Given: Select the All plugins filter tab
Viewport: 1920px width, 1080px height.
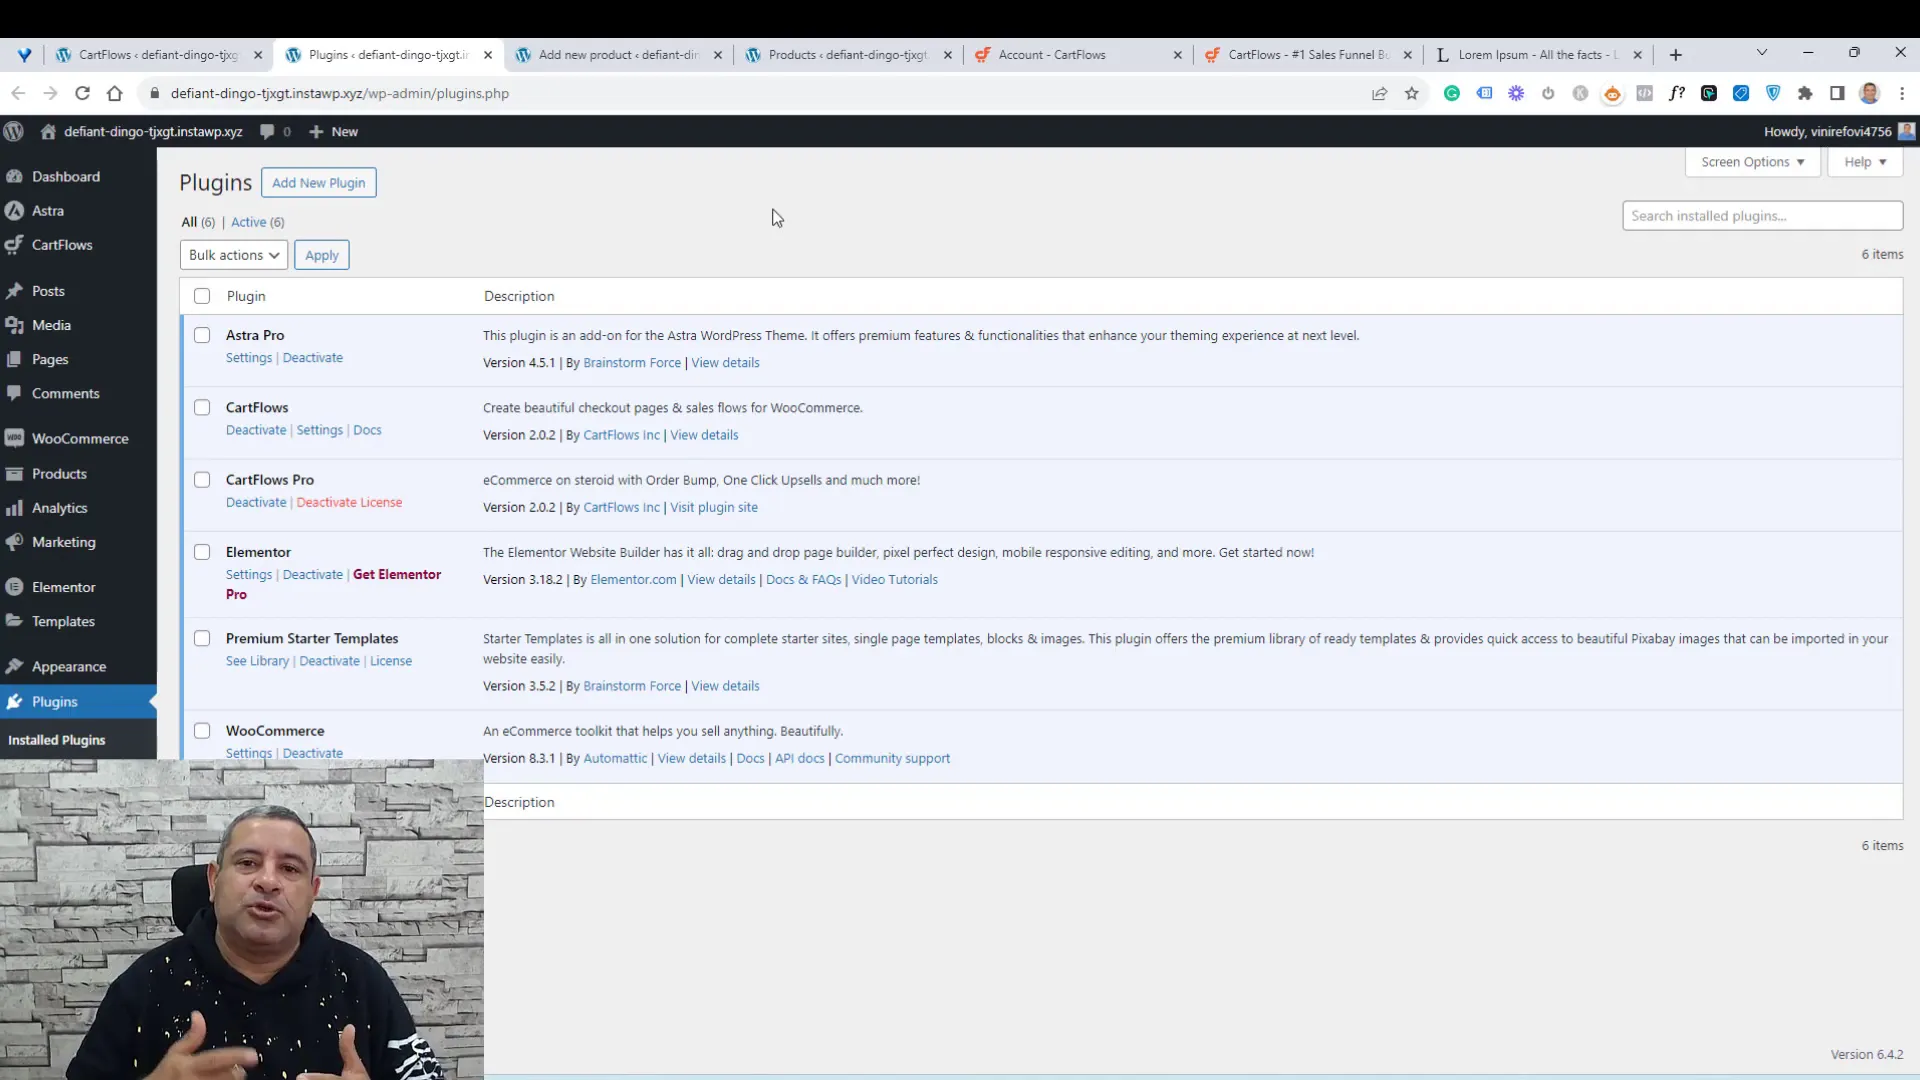Looking at the screenshot, I should point(196,222).
